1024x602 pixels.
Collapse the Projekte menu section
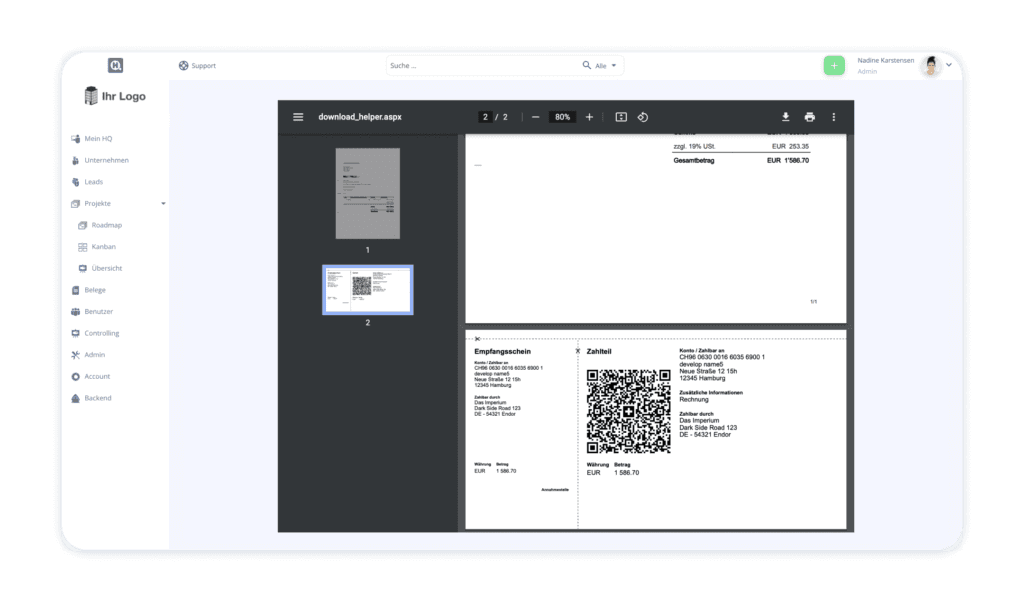[163, 204]
